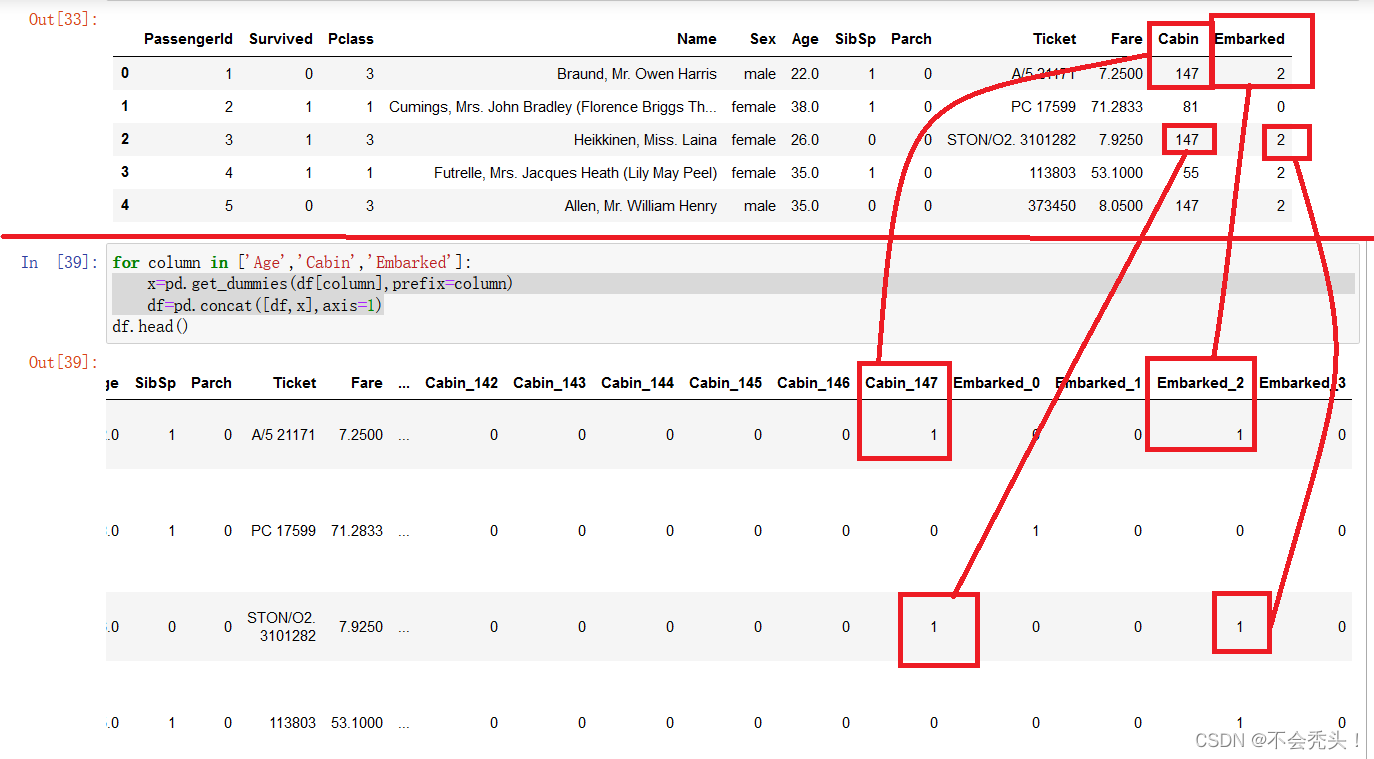Click the Survived column header

coord(281,39)
